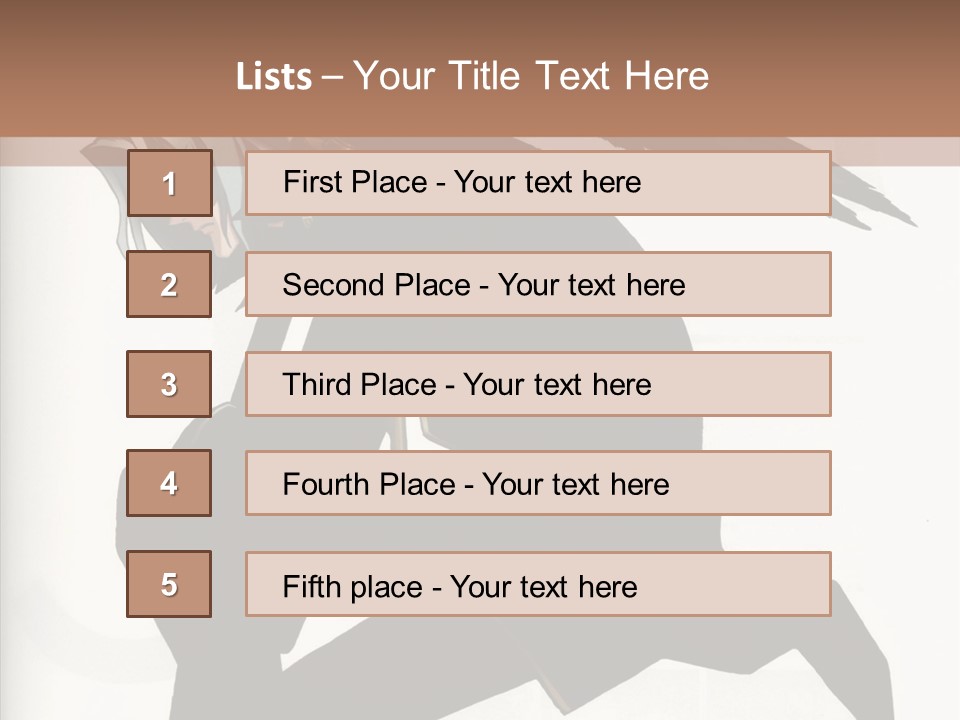Screen dimensions: 960x720
Task: Select the Third Place text bar
Action: 538,384
